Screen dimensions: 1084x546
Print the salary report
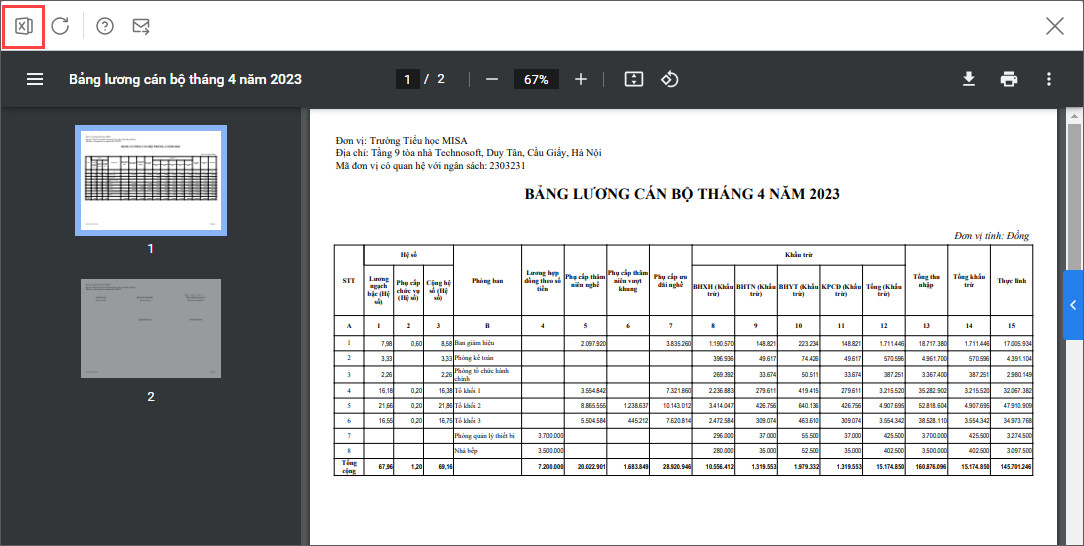pos(1009,79)
